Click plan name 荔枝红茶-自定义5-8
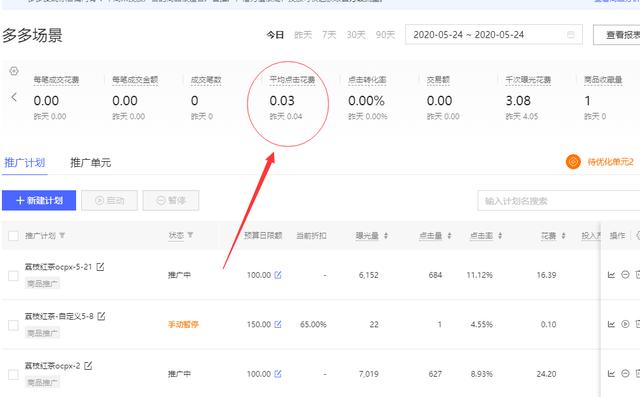The height and width of the screenshot is (397, 640). pyautogui.click(x=59, y=316)
